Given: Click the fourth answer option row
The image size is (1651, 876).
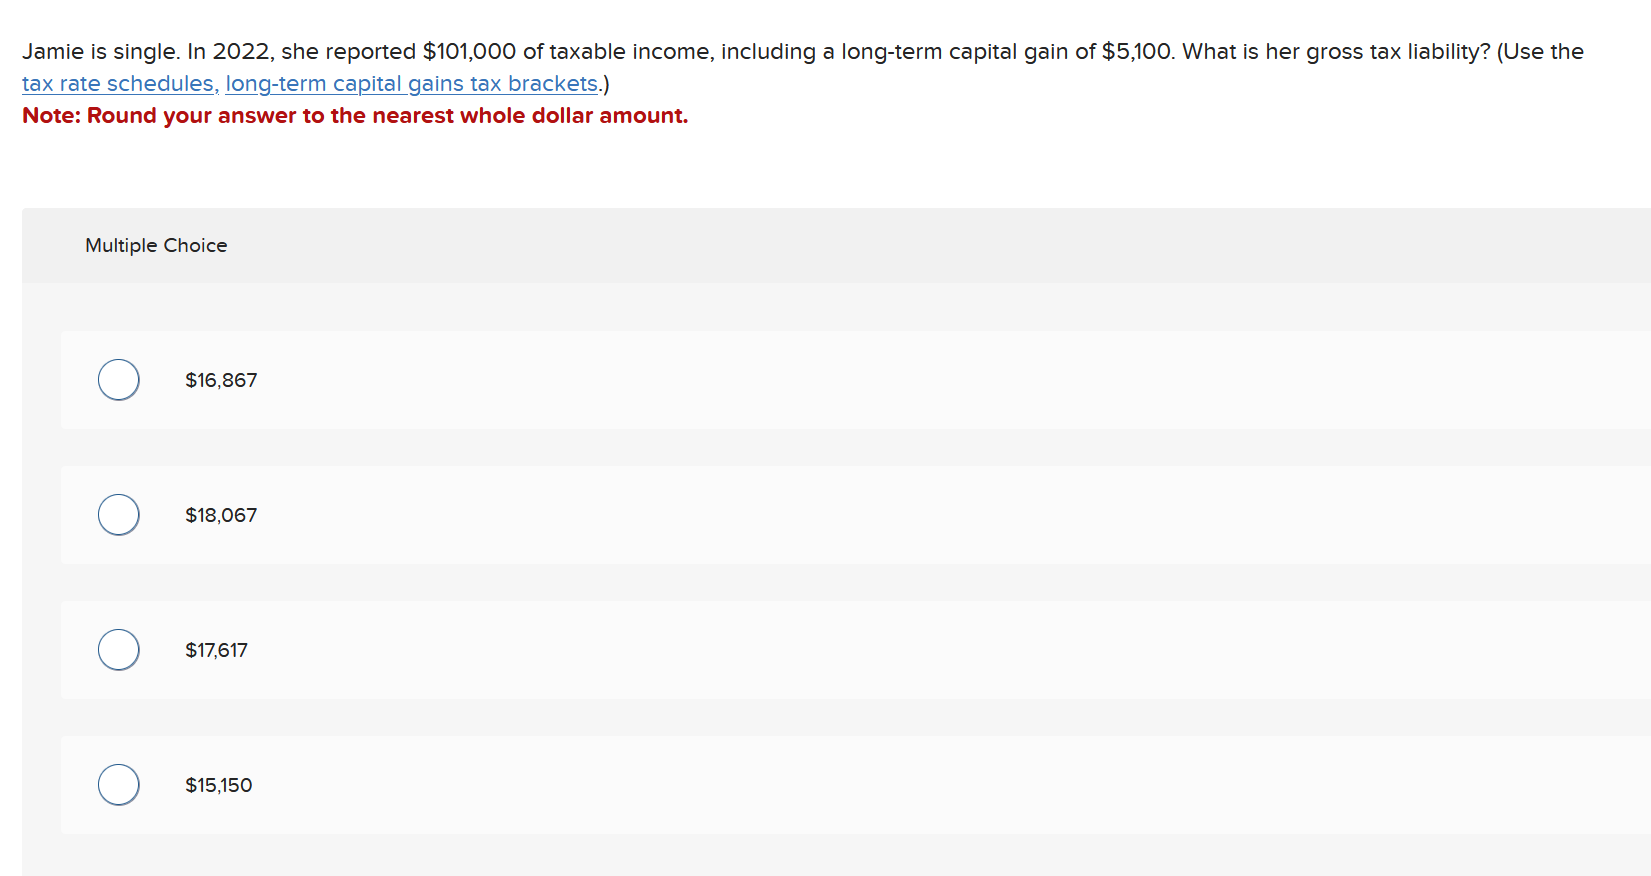Looking at the screenshot, I should 600,785.
